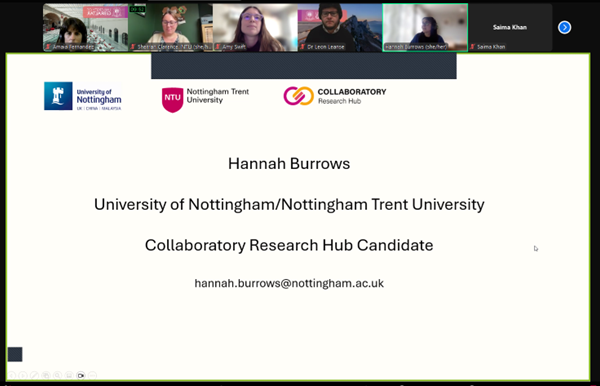Click the 'Hannah Burrows' title text
The height and width of the screenshot is (386, 600).
[289, 164]
